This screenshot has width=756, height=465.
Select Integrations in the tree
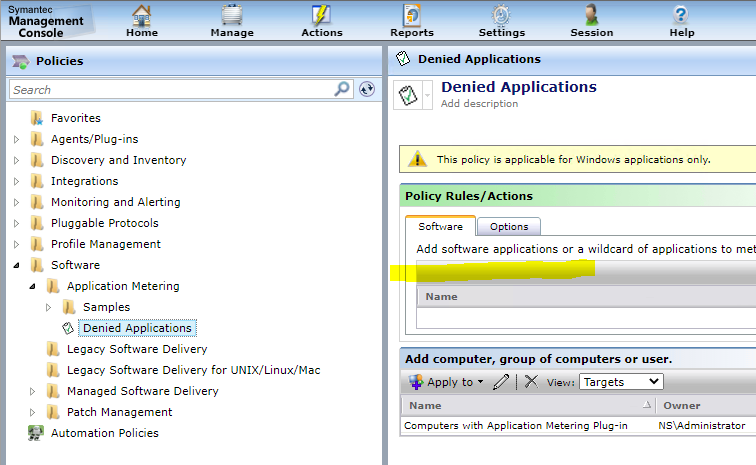(x=84, y=181)
